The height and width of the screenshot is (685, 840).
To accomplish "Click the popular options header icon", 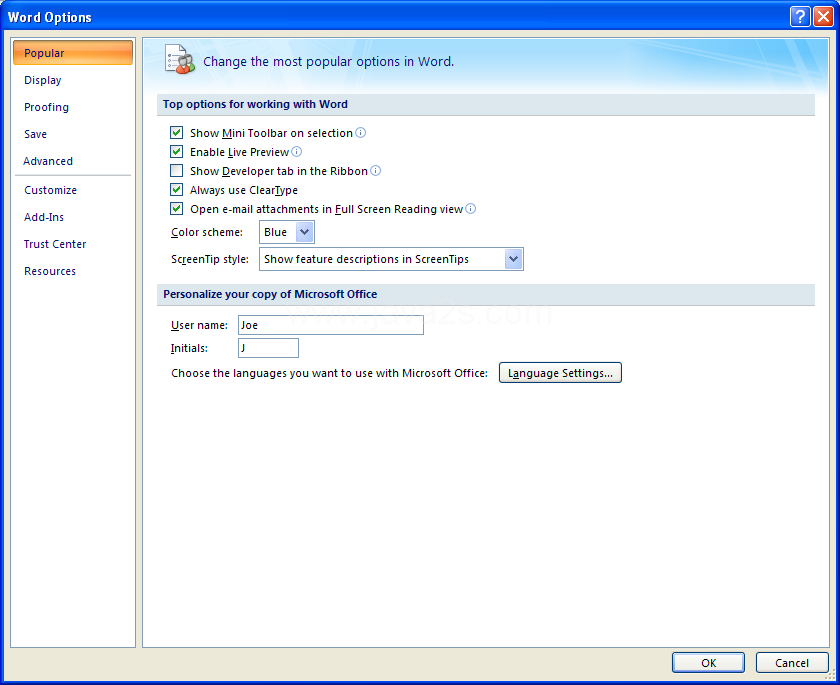I will (x=180, y=59).
